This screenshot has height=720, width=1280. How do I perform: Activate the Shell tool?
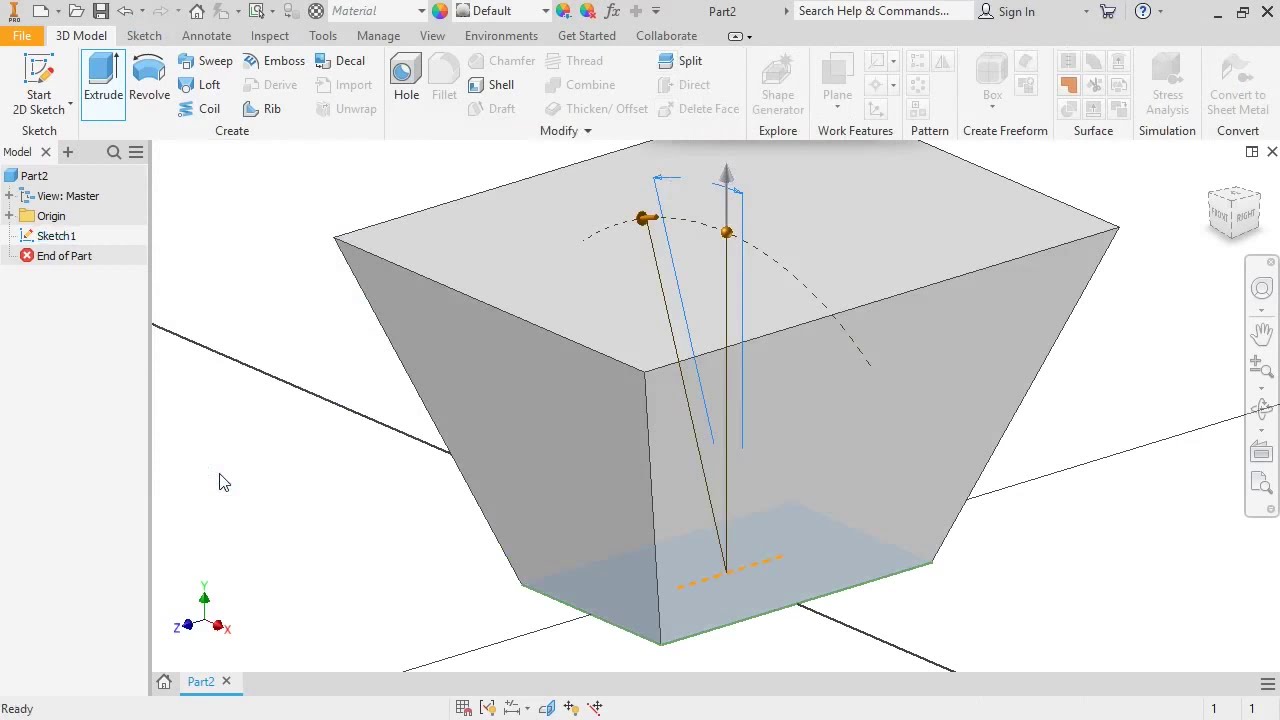coord(491,85)
